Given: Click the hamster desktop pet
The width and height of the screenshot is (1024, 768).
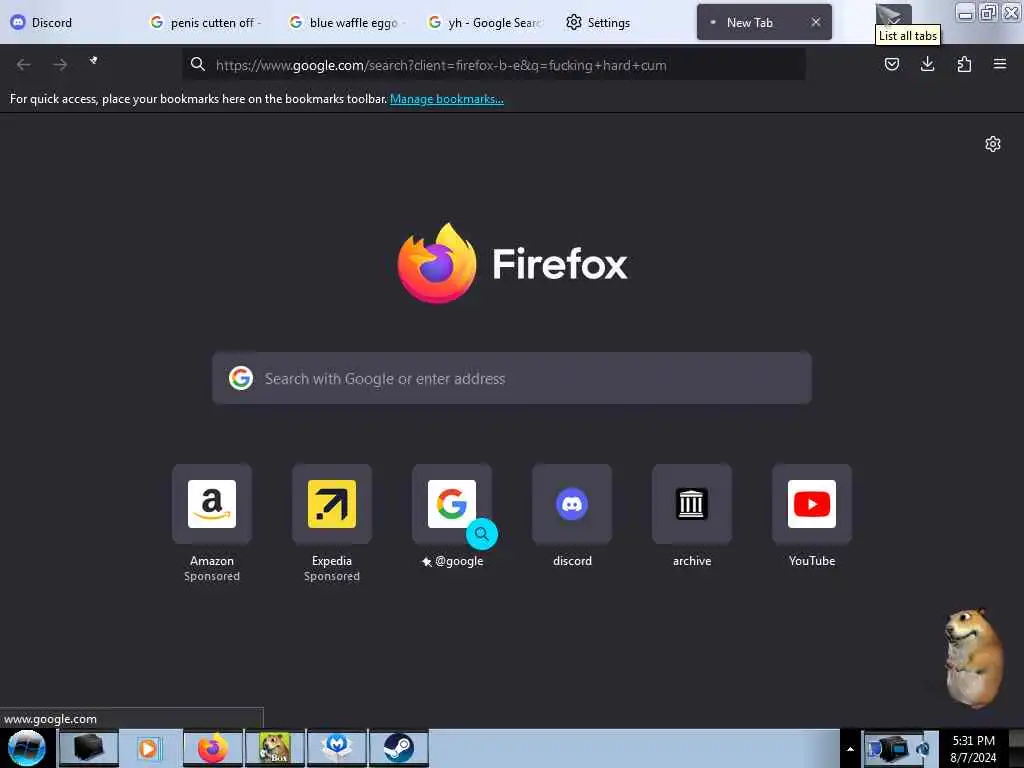Looking at the screenshot, I should [x=973, y=658].
